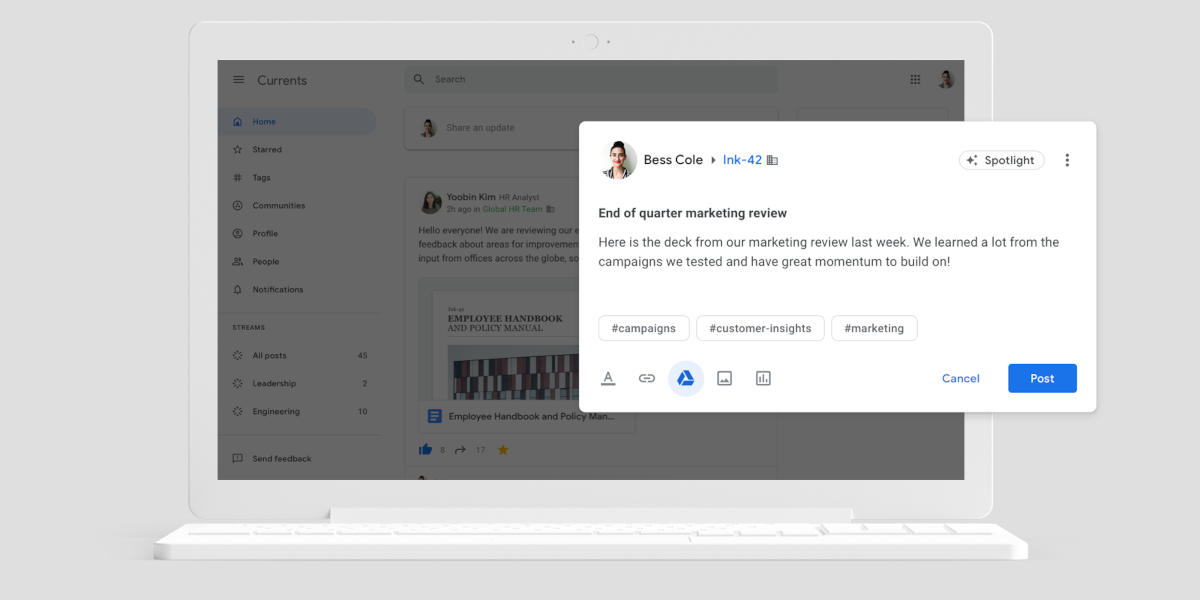Image resolution: width=1200 pixels, height=600 pixels.
Task: Open the Google apps grid launcher
Action: pos(915,80)
